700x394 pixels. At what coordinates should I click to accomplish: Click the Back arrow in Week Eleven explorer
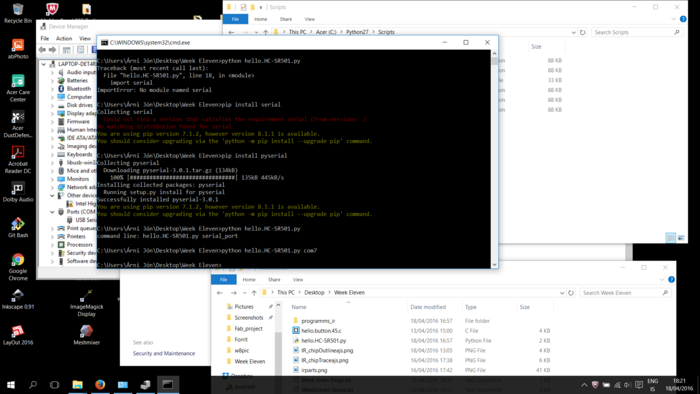[x=220, y=293]
